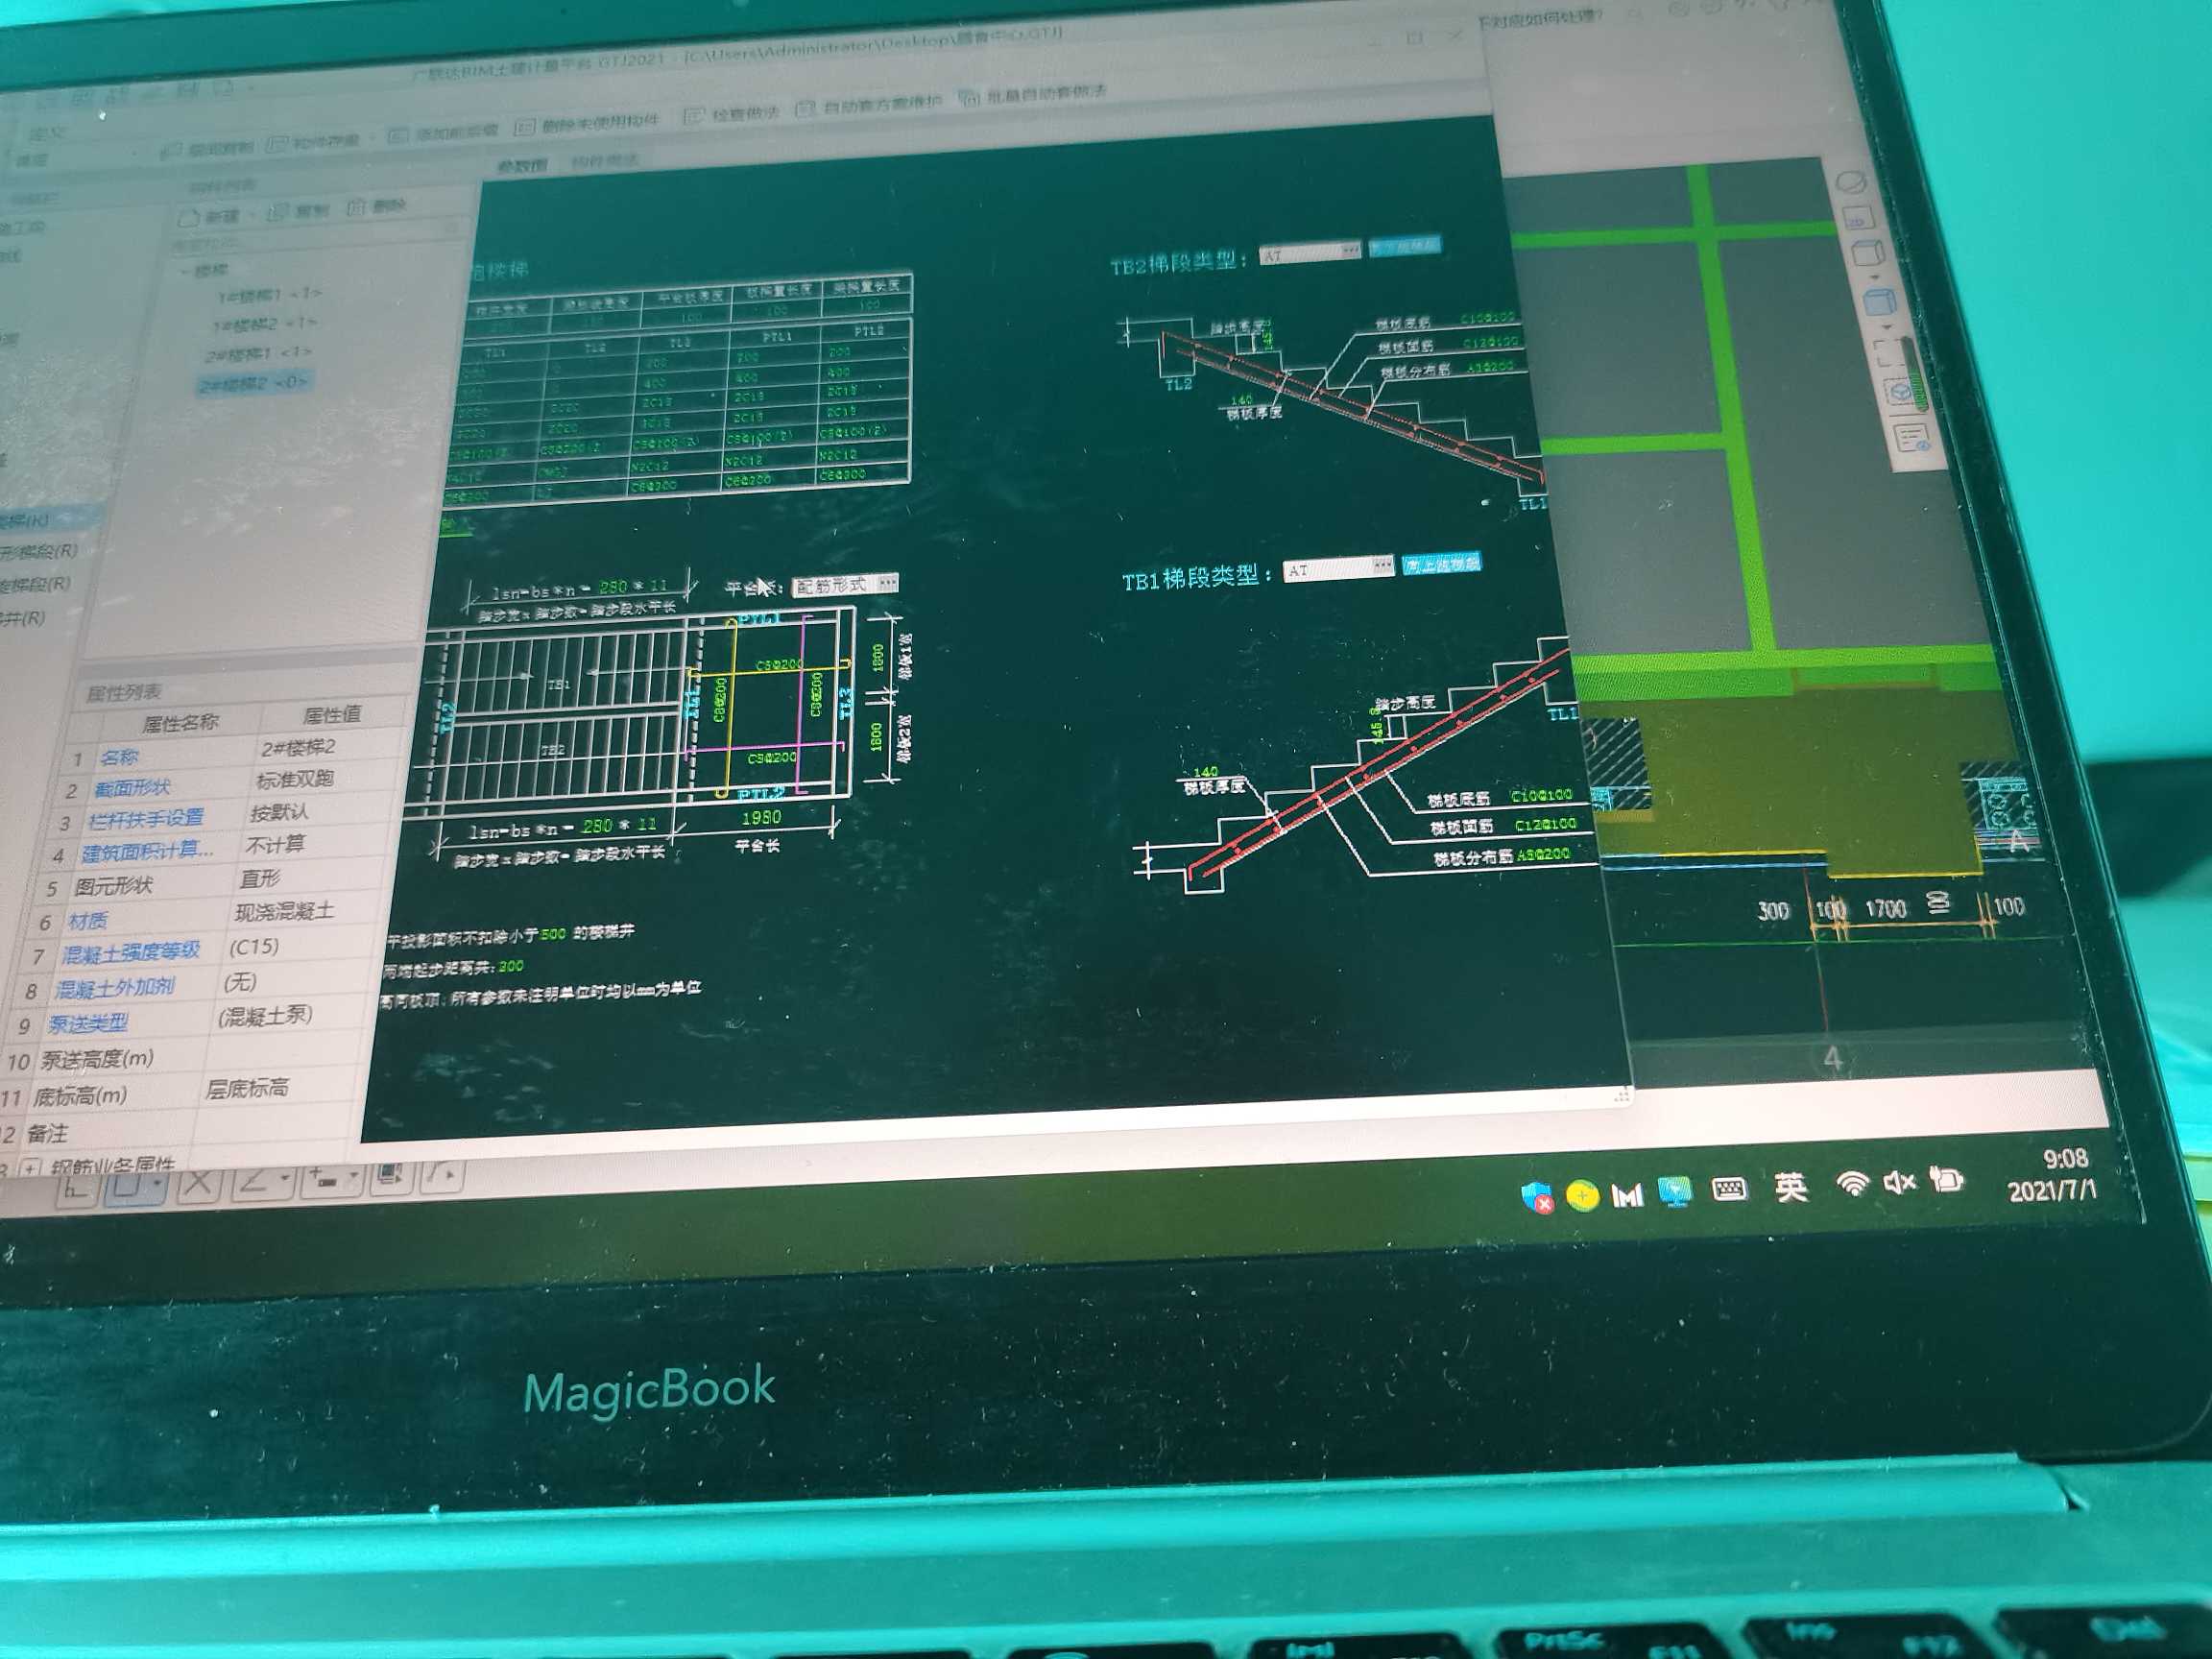Collapse the 楼梯 tree node
Screen dimensions: 2212x1659
[184, 271]
